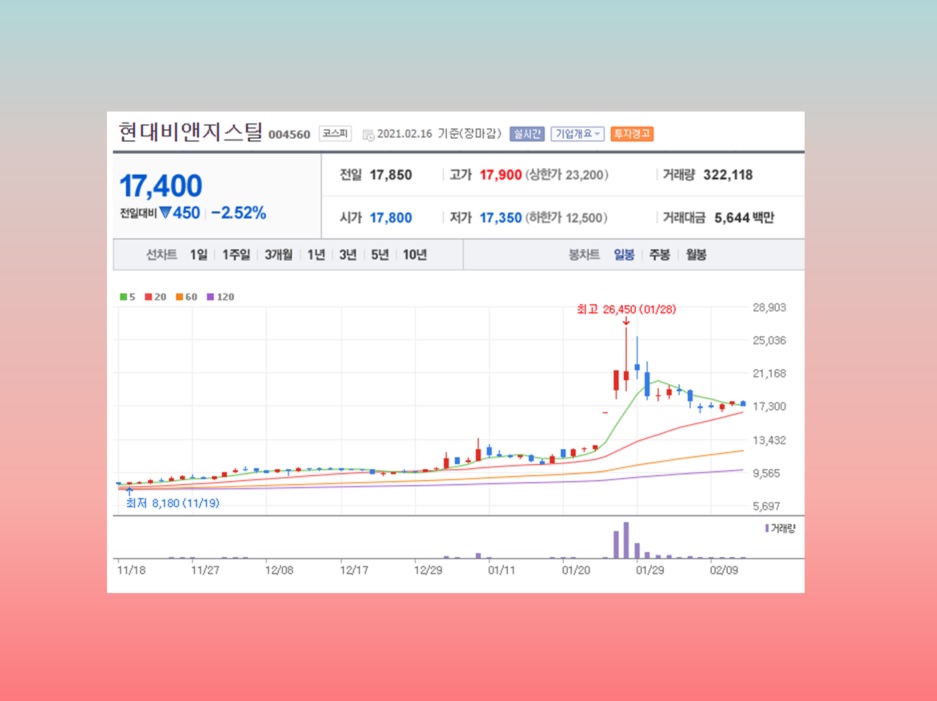
Task: Click the 최저 8,180 (11/19) annotation
Action: coord(173,503)
